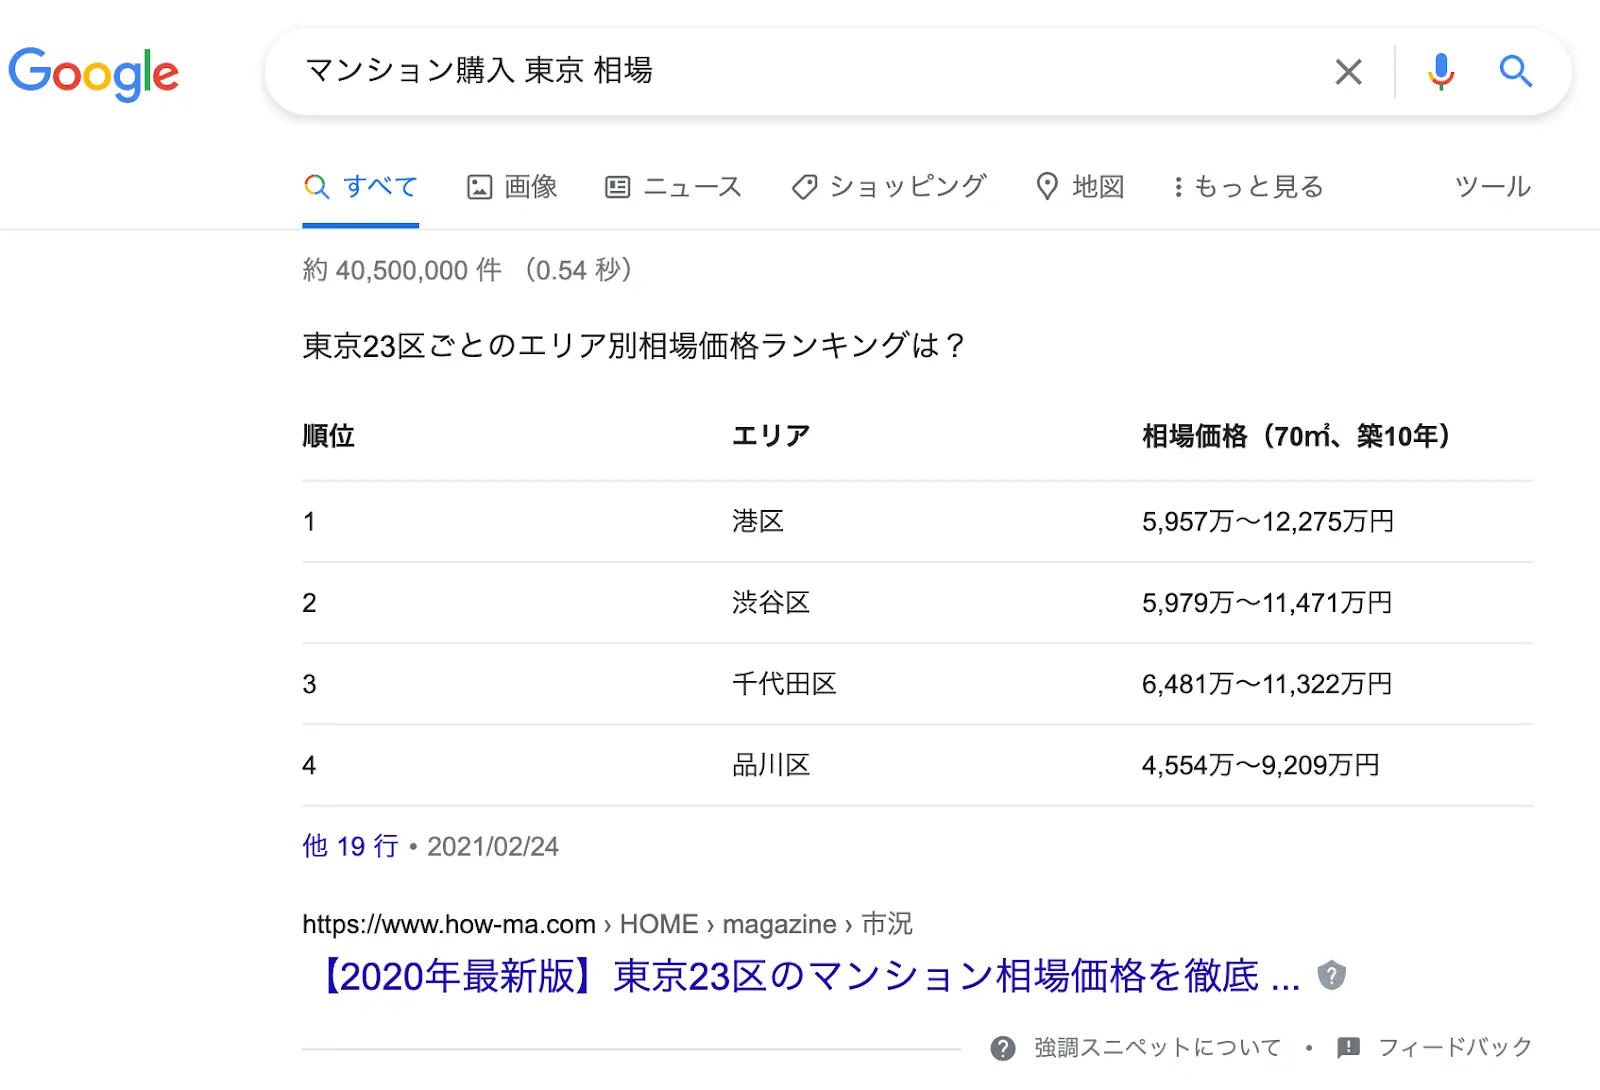Screen dimensions: 1600x1090
Task: Clear the search query with X icon
Action: [x=1348, y=72]
